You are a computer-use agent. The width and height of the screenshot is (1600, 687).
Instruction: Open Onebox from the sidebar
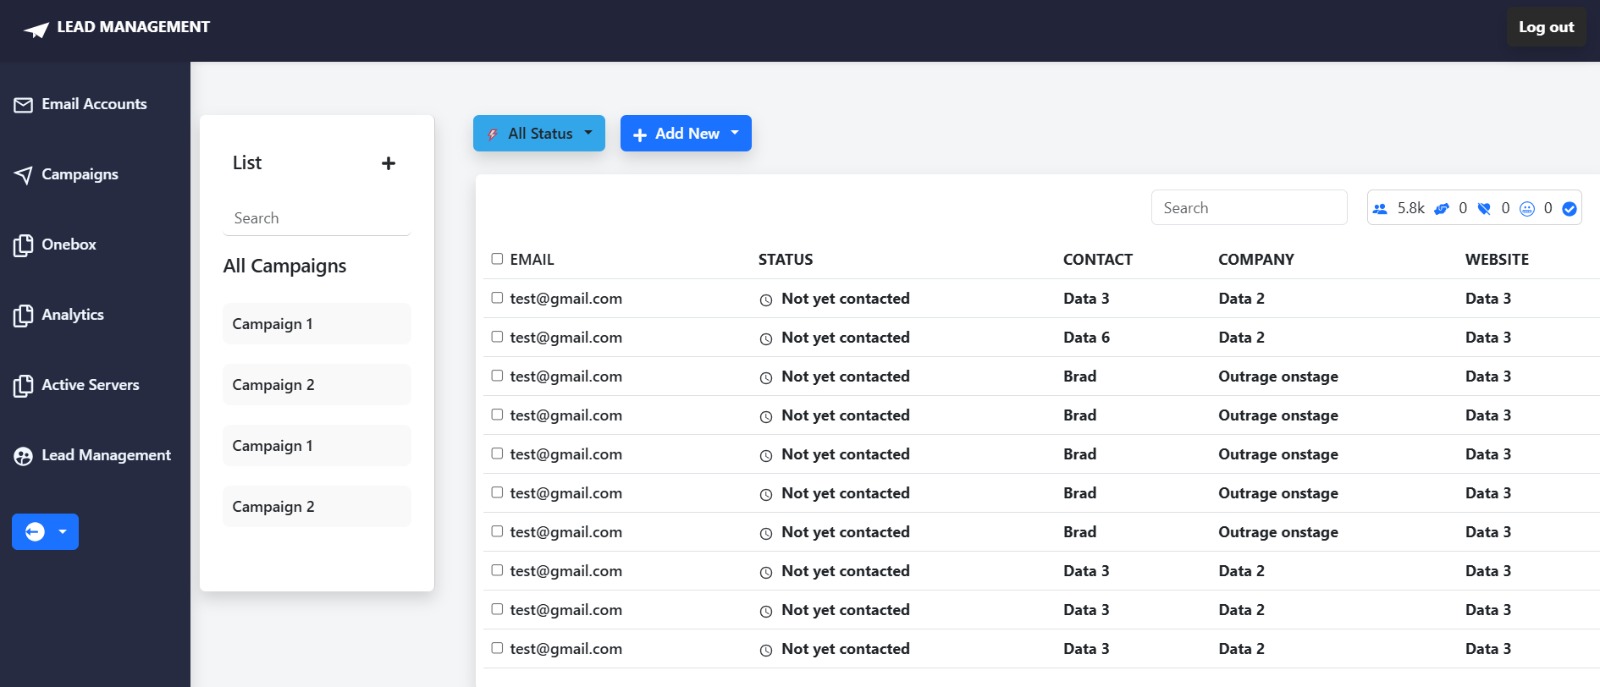69,244
